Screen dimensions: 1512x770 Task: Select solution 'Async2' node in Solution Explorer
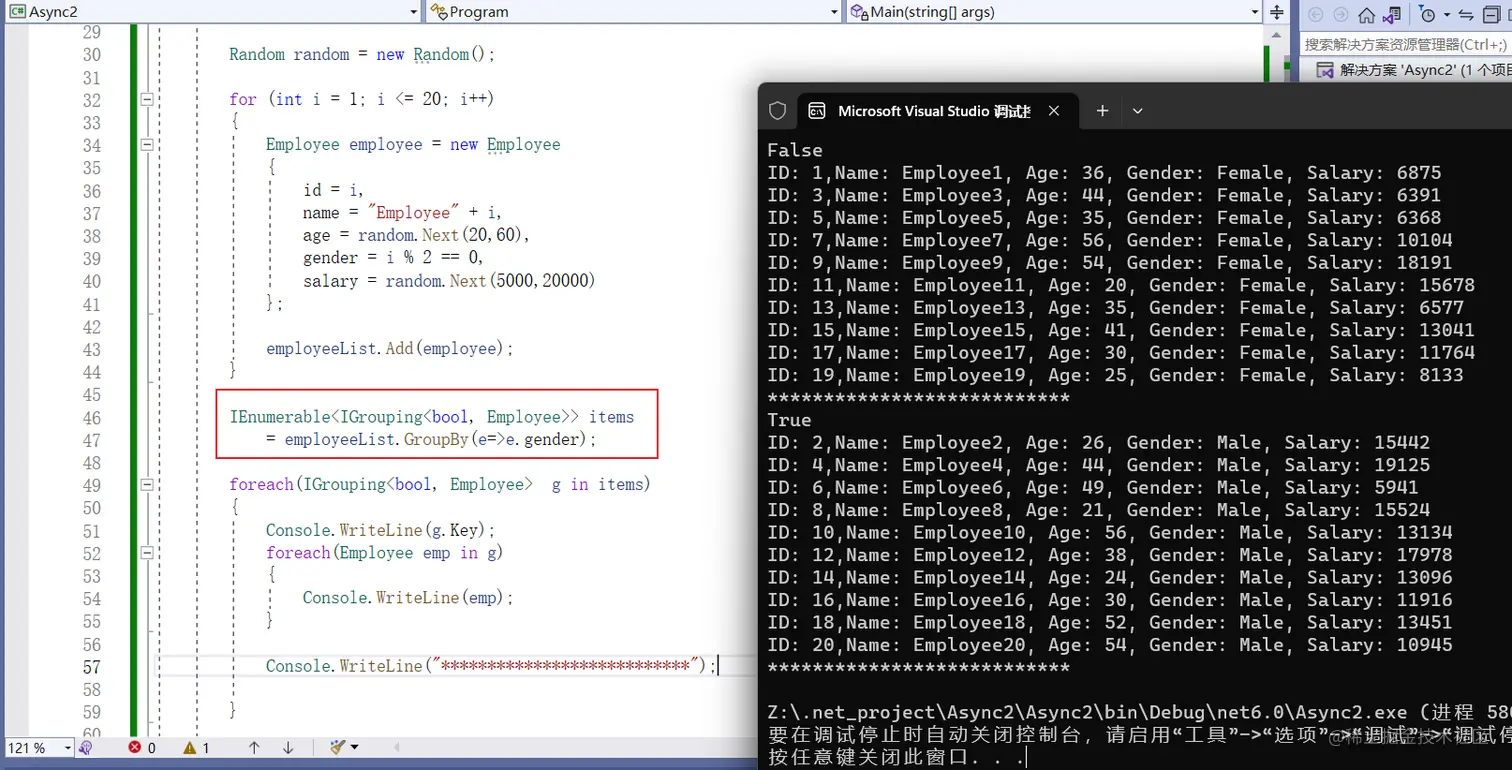pyautogui.click(x=1412, y=70)
